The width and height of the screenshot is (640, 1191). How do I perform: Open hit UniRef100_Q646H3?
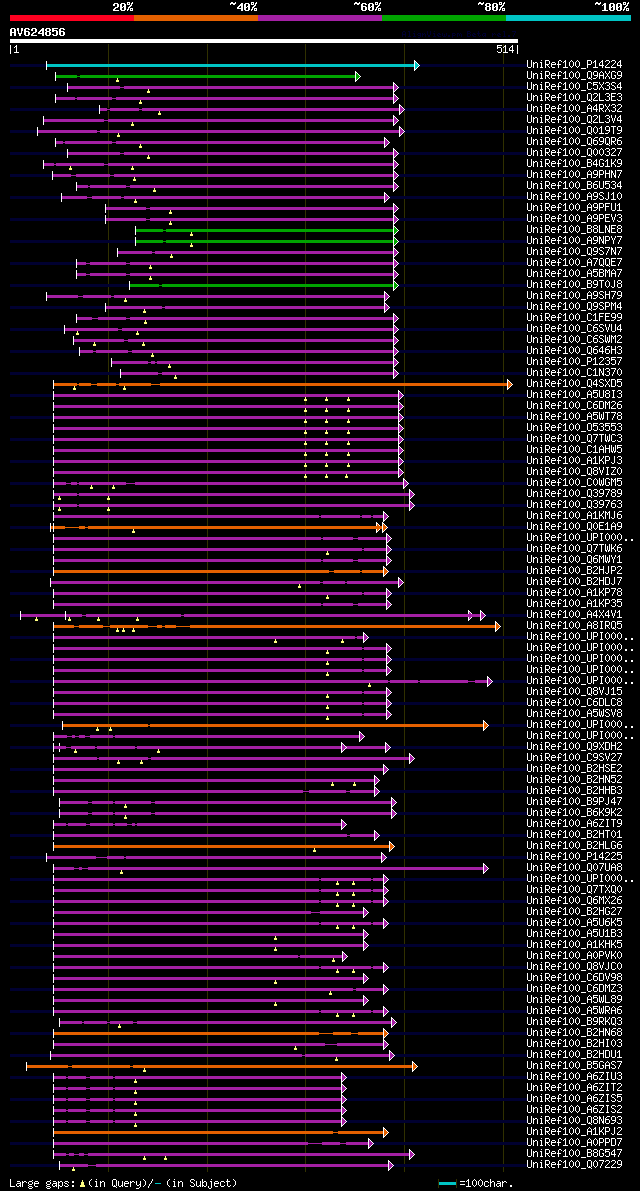pos(574,351)
